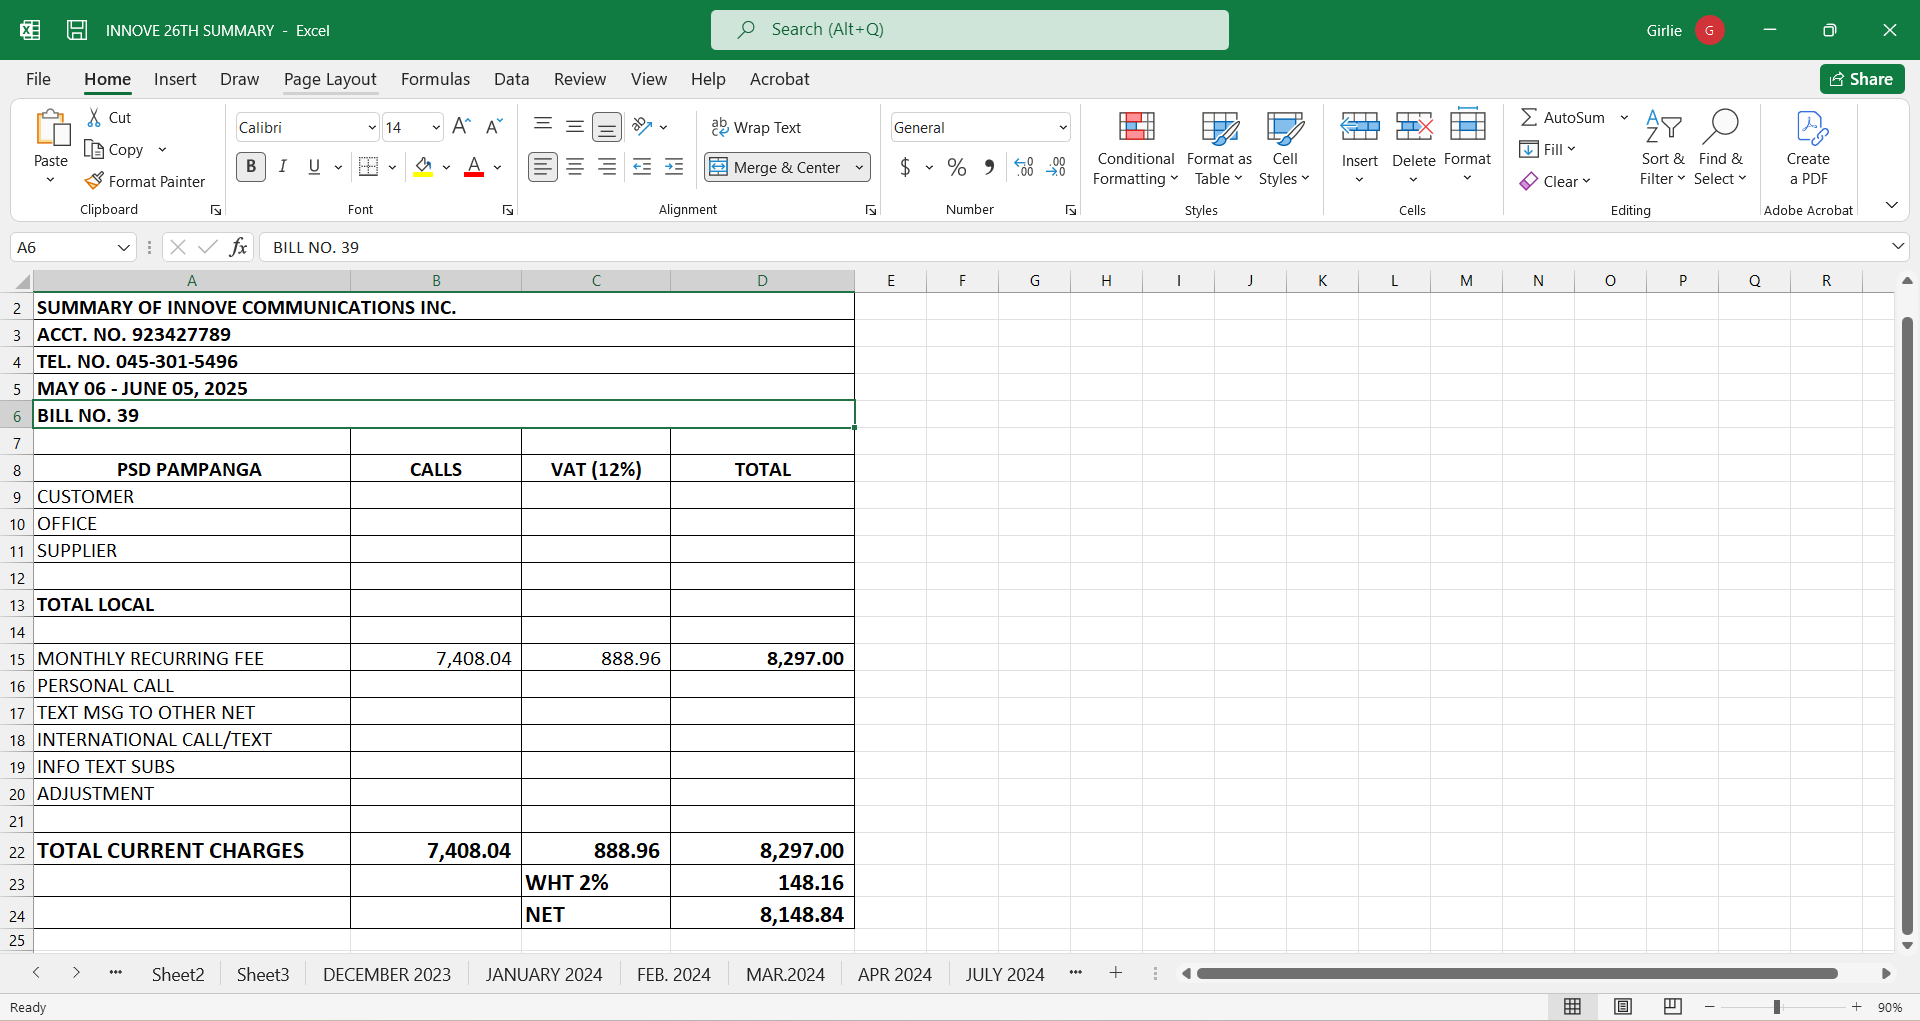The width and height of the screenshot is (1920, 1021).
Task: Open the Girlie account profile
Action: (x=1685, y=30)
